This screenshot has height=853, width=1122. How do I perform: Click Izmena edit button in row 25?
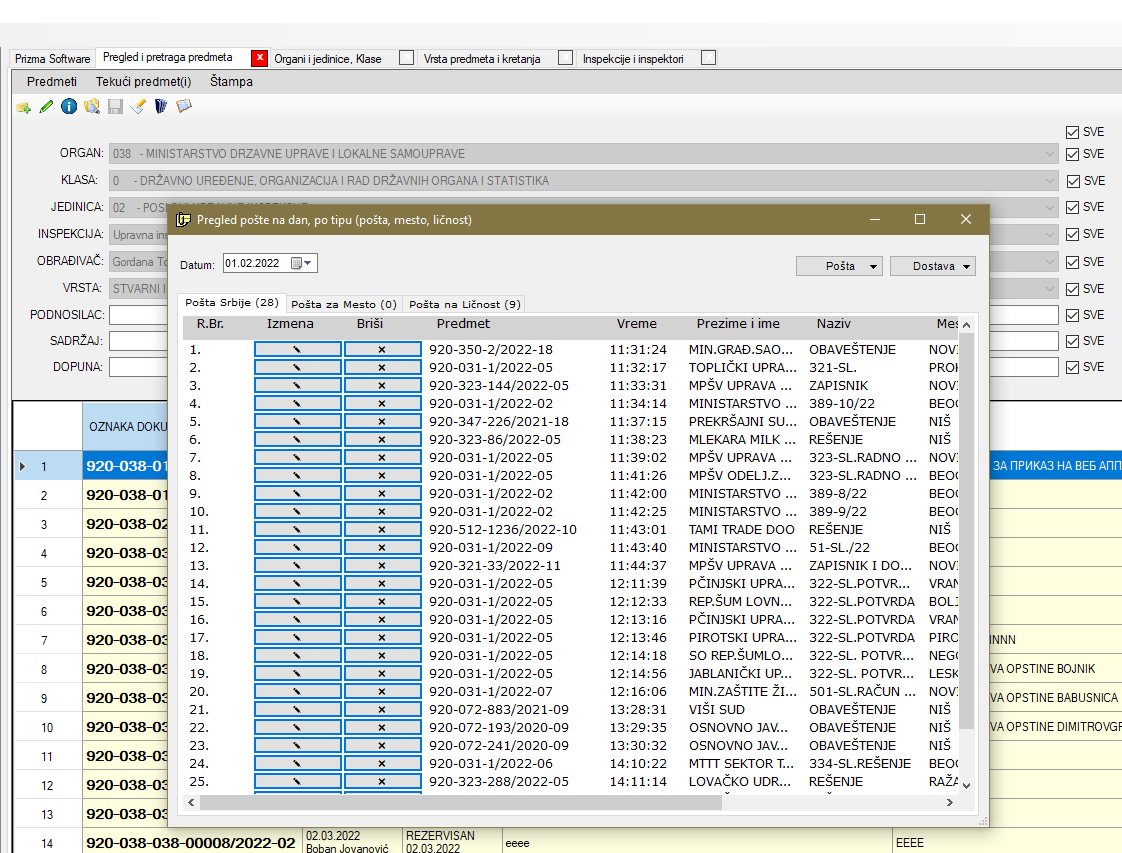coord(297,781)
